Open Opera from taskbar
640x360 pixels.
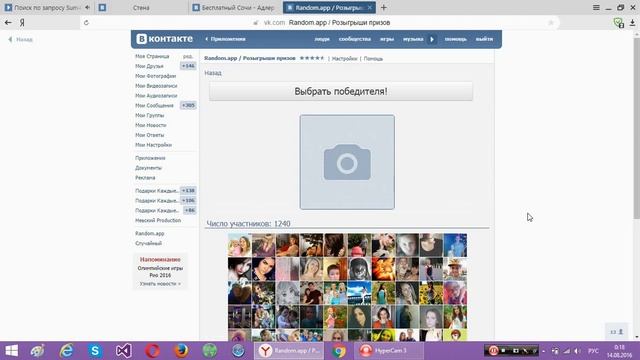pyautogui.click(x=152, y=351)
